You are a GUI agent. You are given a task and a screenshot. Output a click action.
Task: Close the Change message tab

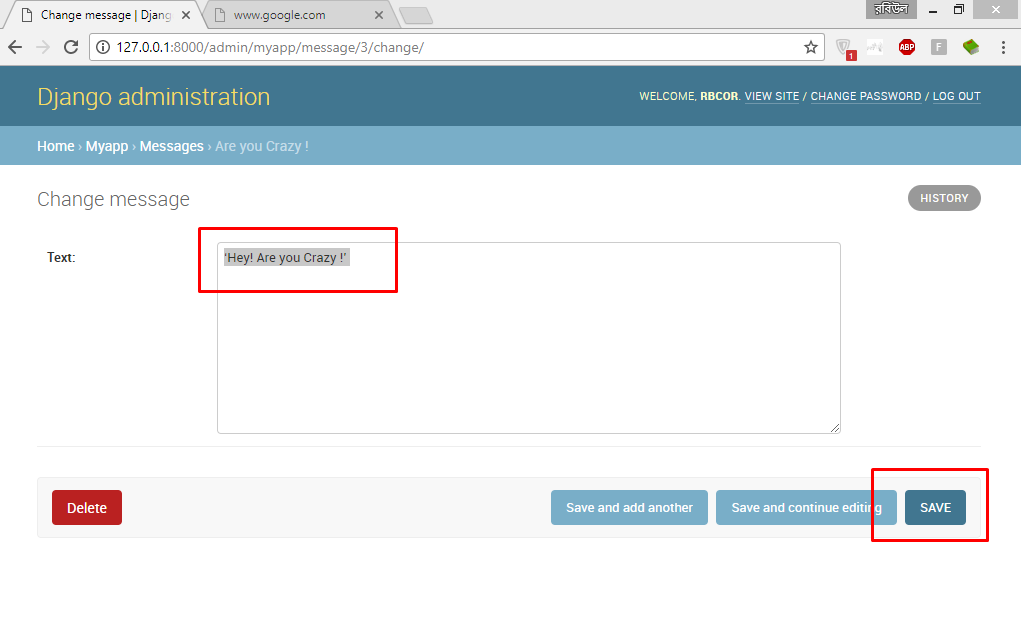click(186, 15)
